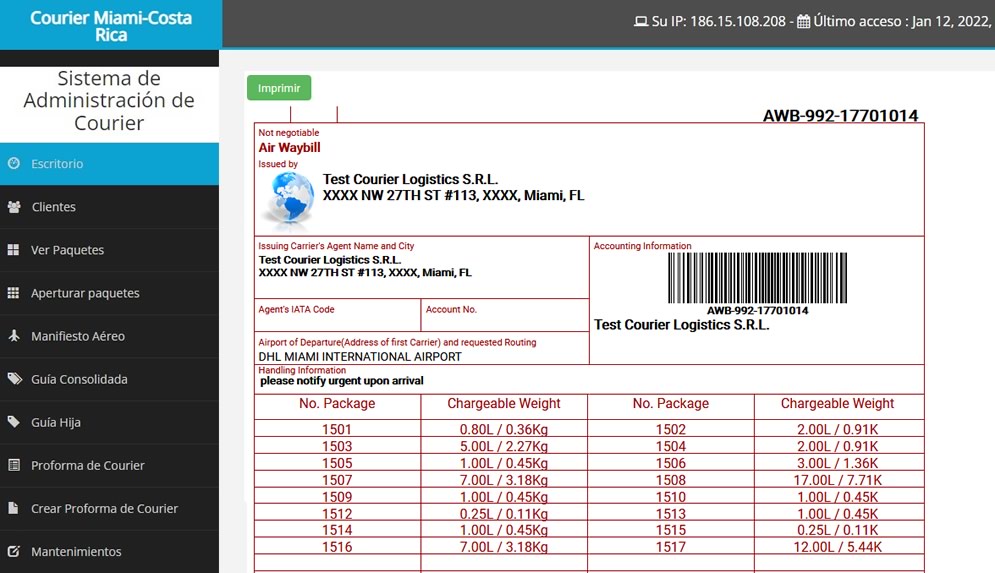Click package number 1504
The width and height of the screenshot is (995, 573).
pos(671,447)
